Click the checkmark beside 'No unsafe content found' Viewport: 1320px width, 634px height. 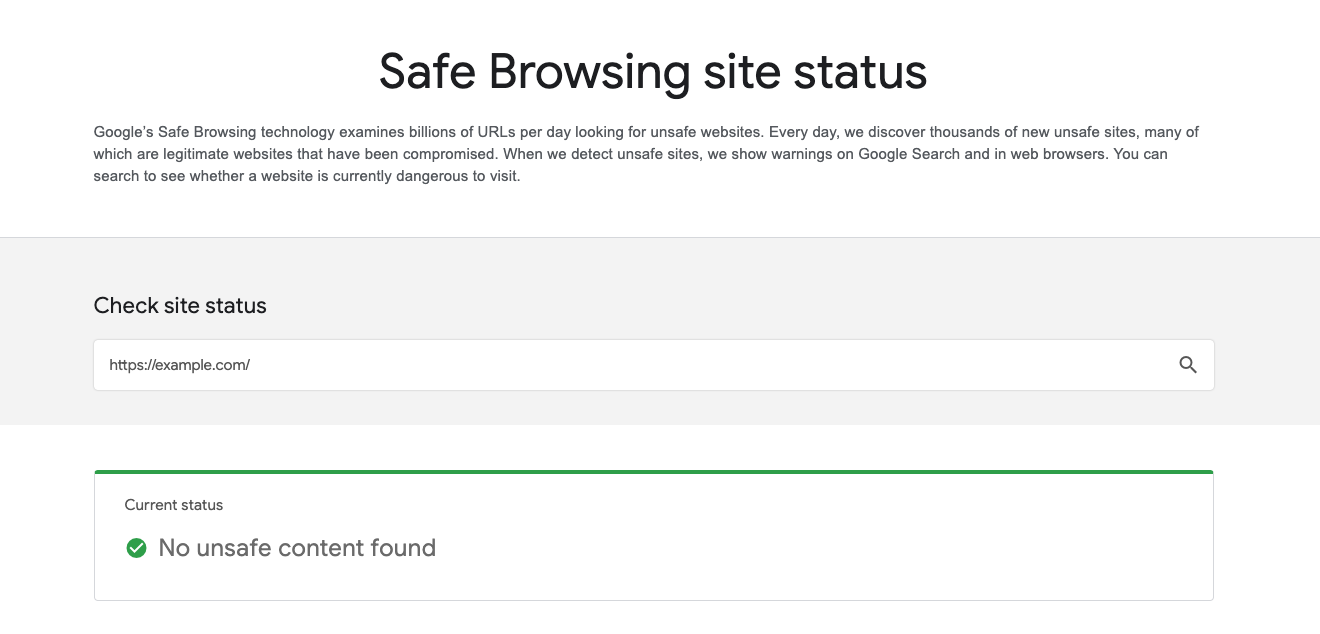136,548
